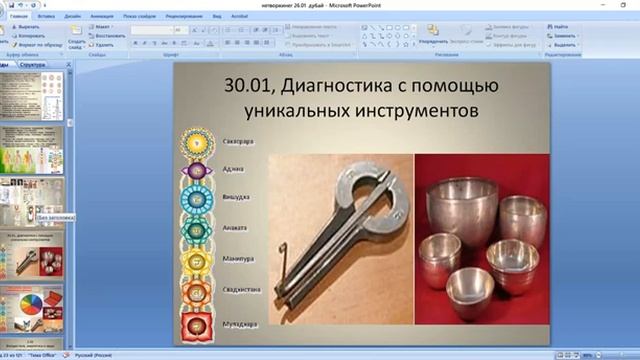Open the font name combo box

click(x=152, y=30)
